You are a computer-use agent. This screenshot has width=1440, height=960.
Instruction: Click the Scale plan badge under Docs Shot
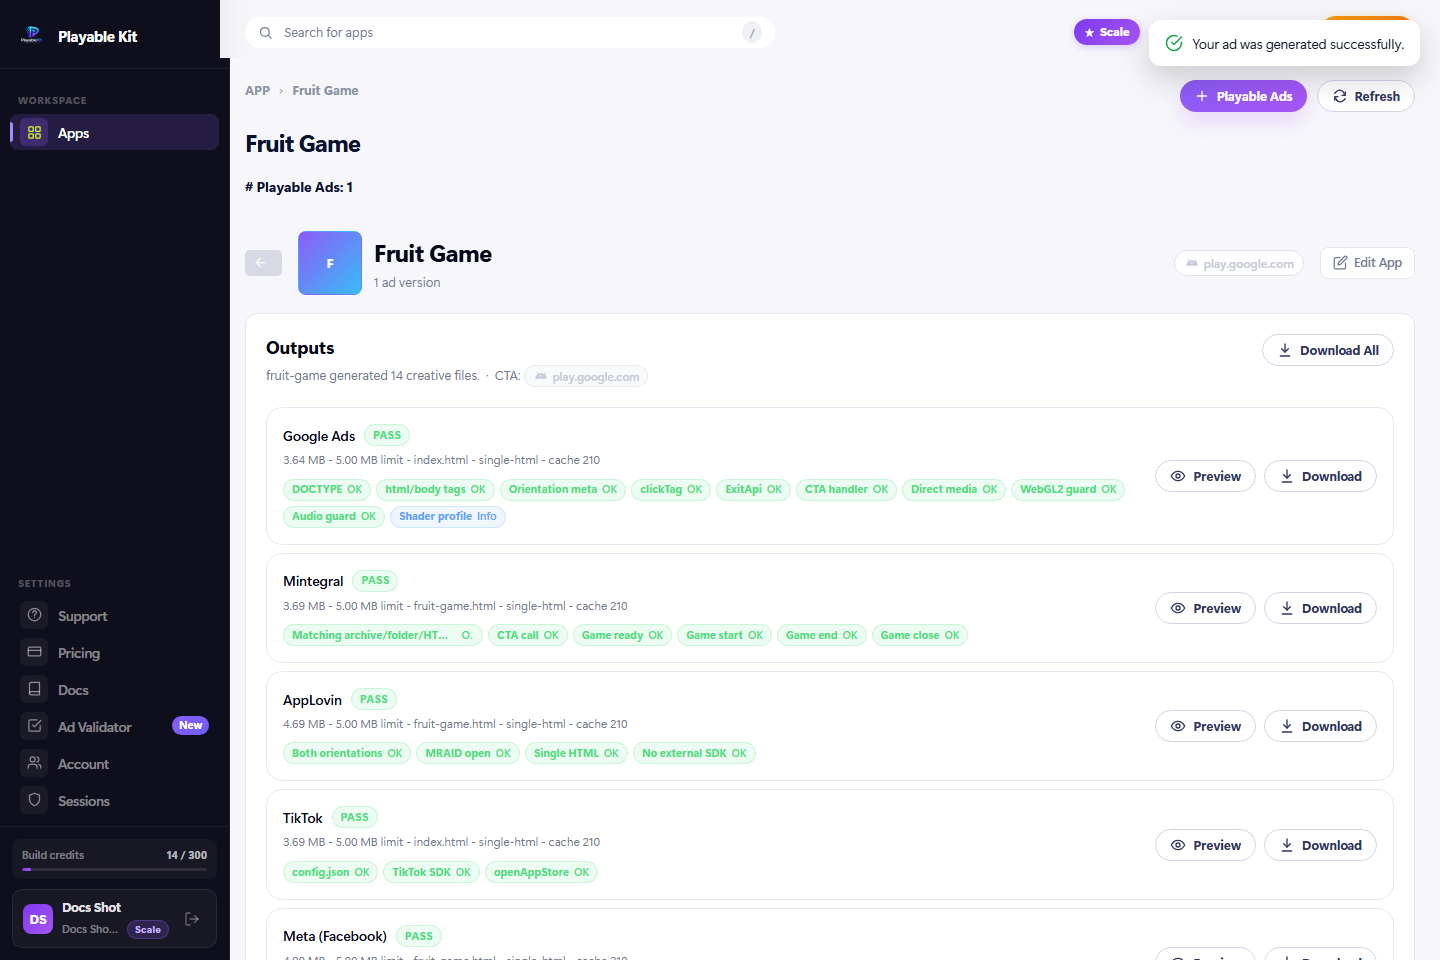148,929
